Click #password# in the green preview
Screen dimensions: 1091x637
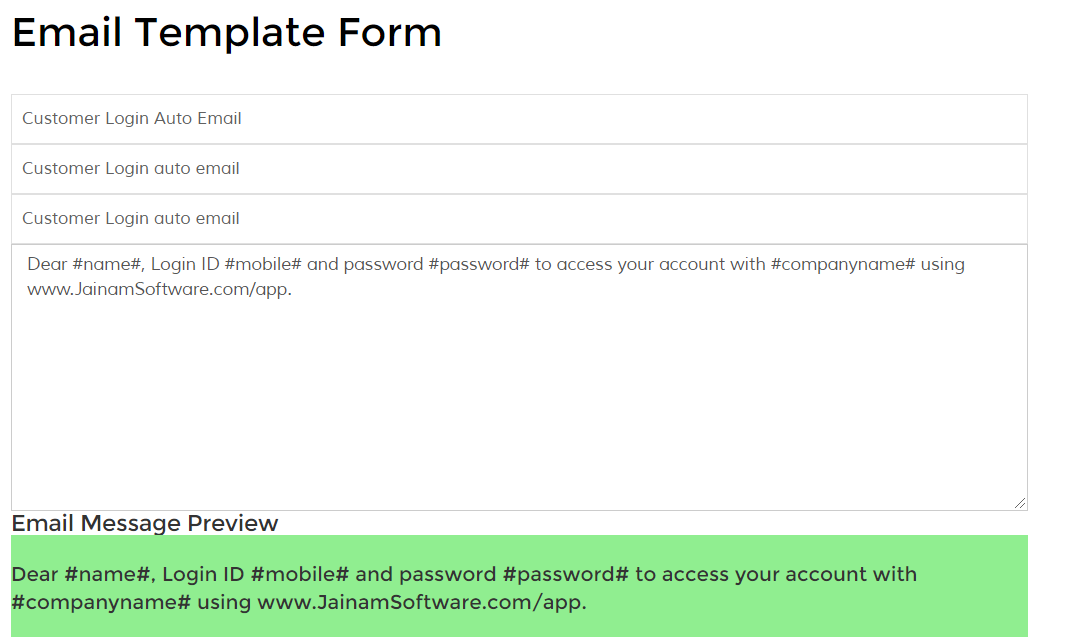(566, 575)
